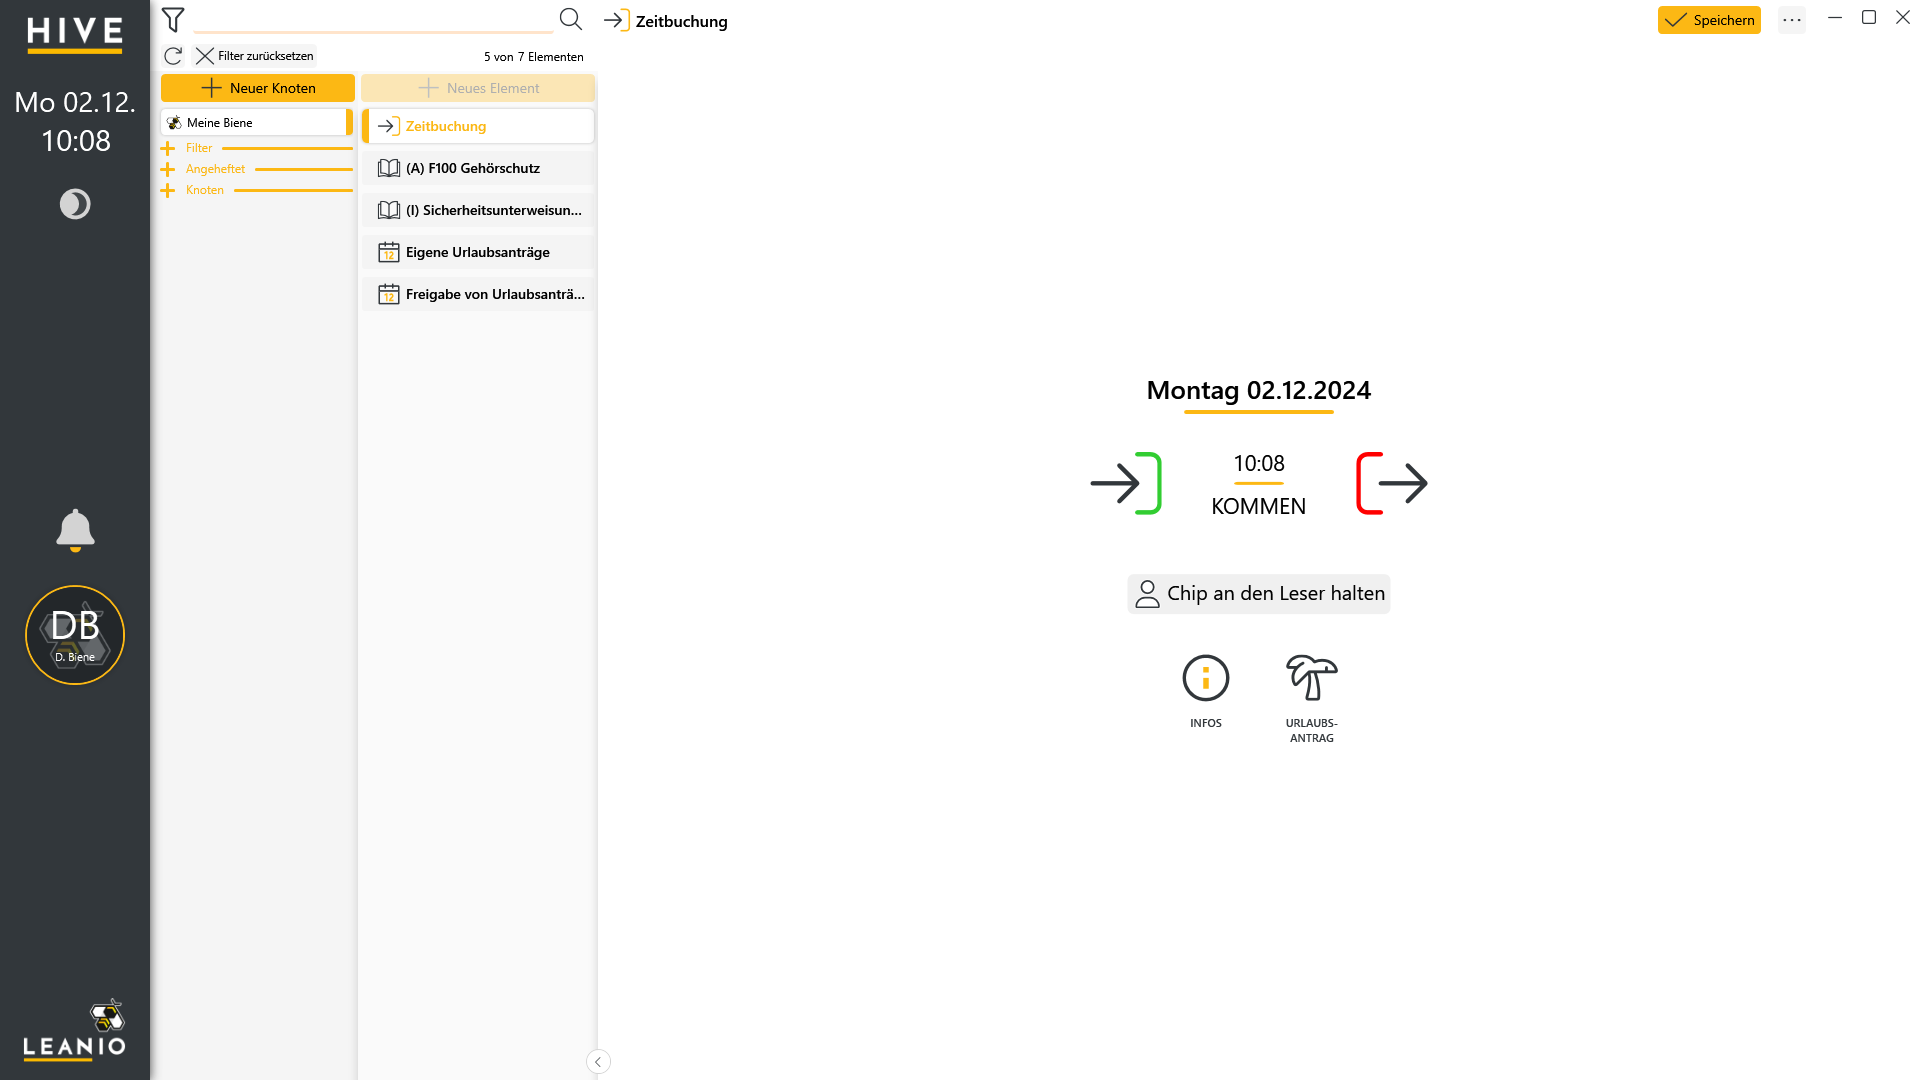Click the 10:08 booking time
Viewport: 1920px width, 1080px height.
[1258, 464]
